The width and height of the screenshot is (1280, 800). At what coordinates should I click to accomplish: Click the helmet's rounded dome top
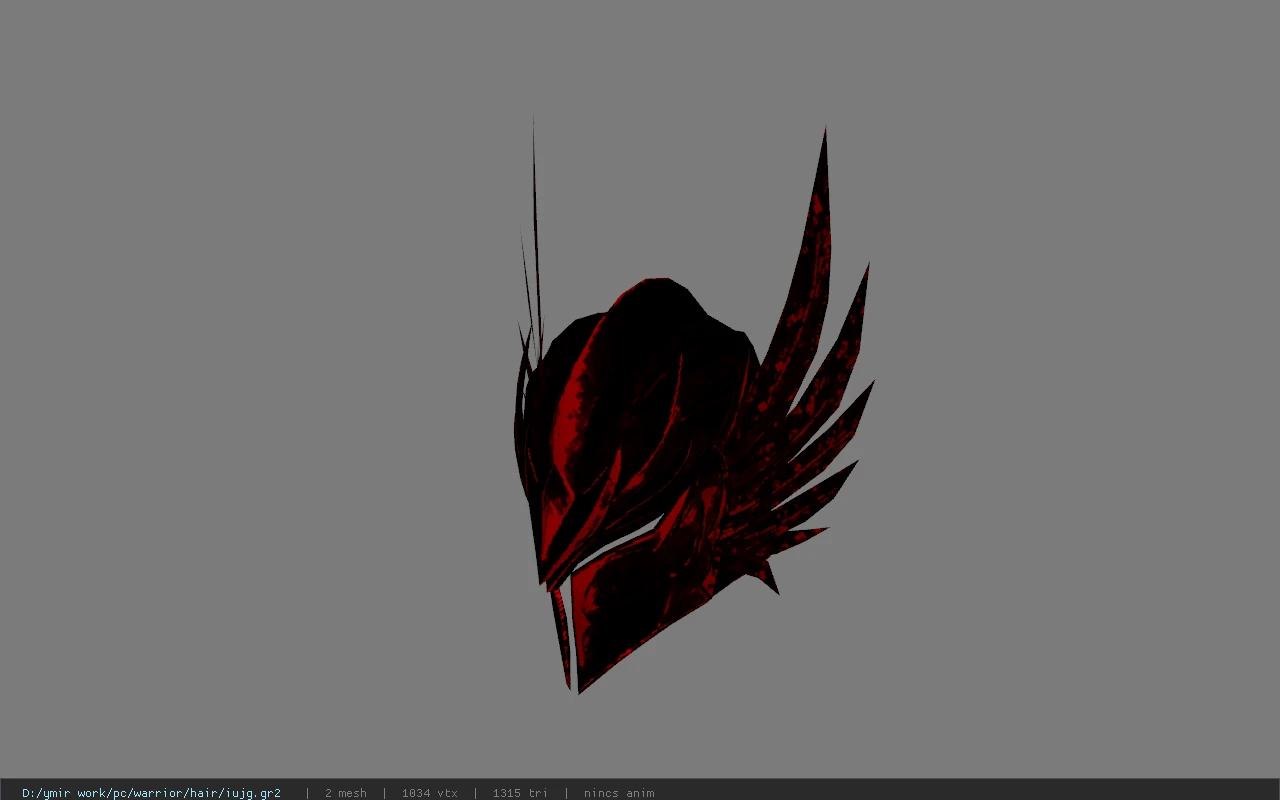point(660,300)
